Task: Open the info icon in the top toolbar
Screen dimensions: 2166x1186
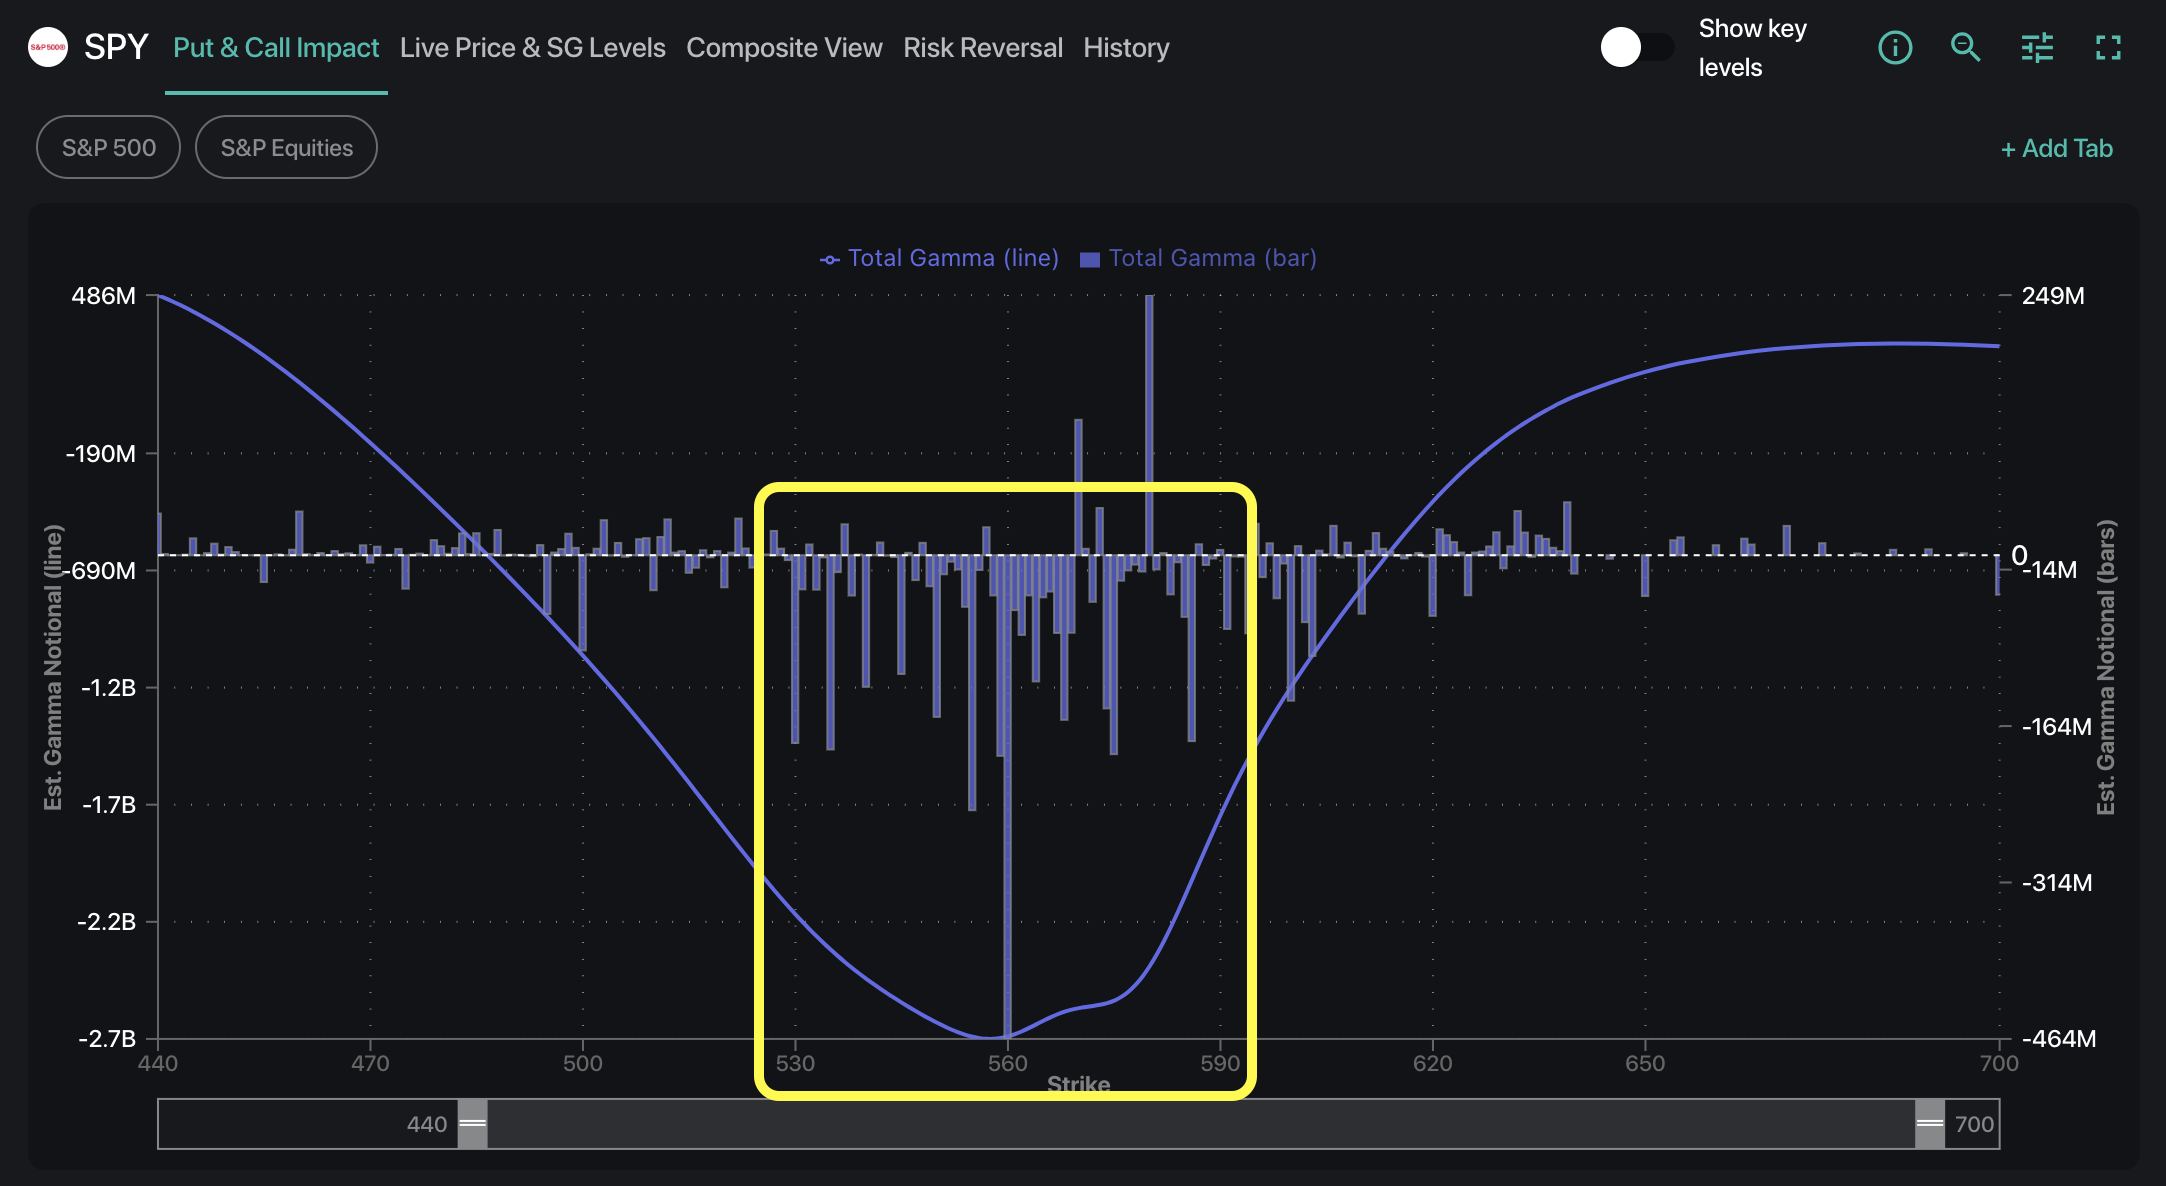Action: point(1895,47)
